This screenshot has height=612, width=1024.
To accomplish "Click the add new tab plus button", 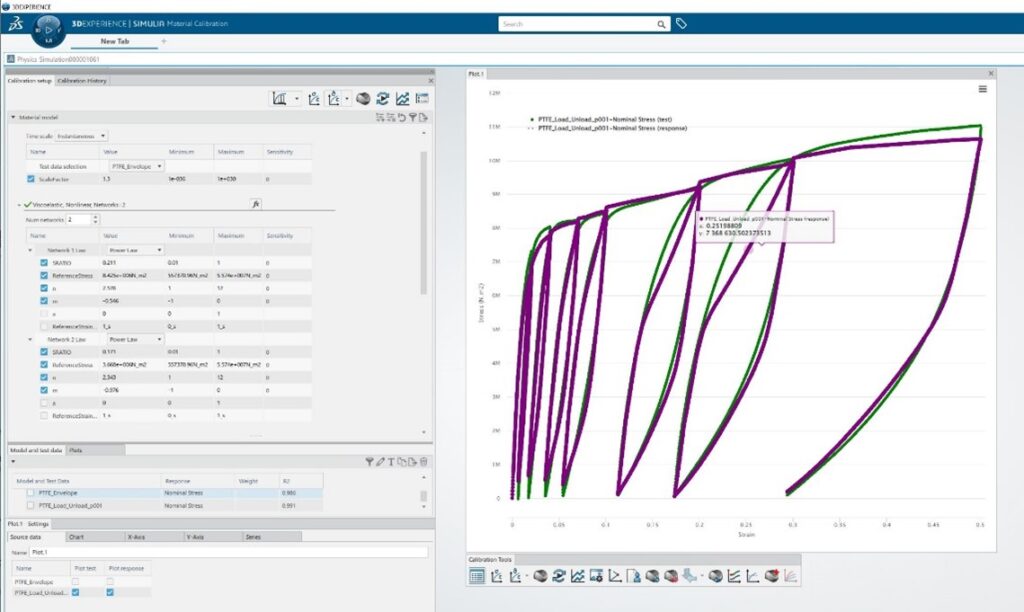I will coord(163,41).
